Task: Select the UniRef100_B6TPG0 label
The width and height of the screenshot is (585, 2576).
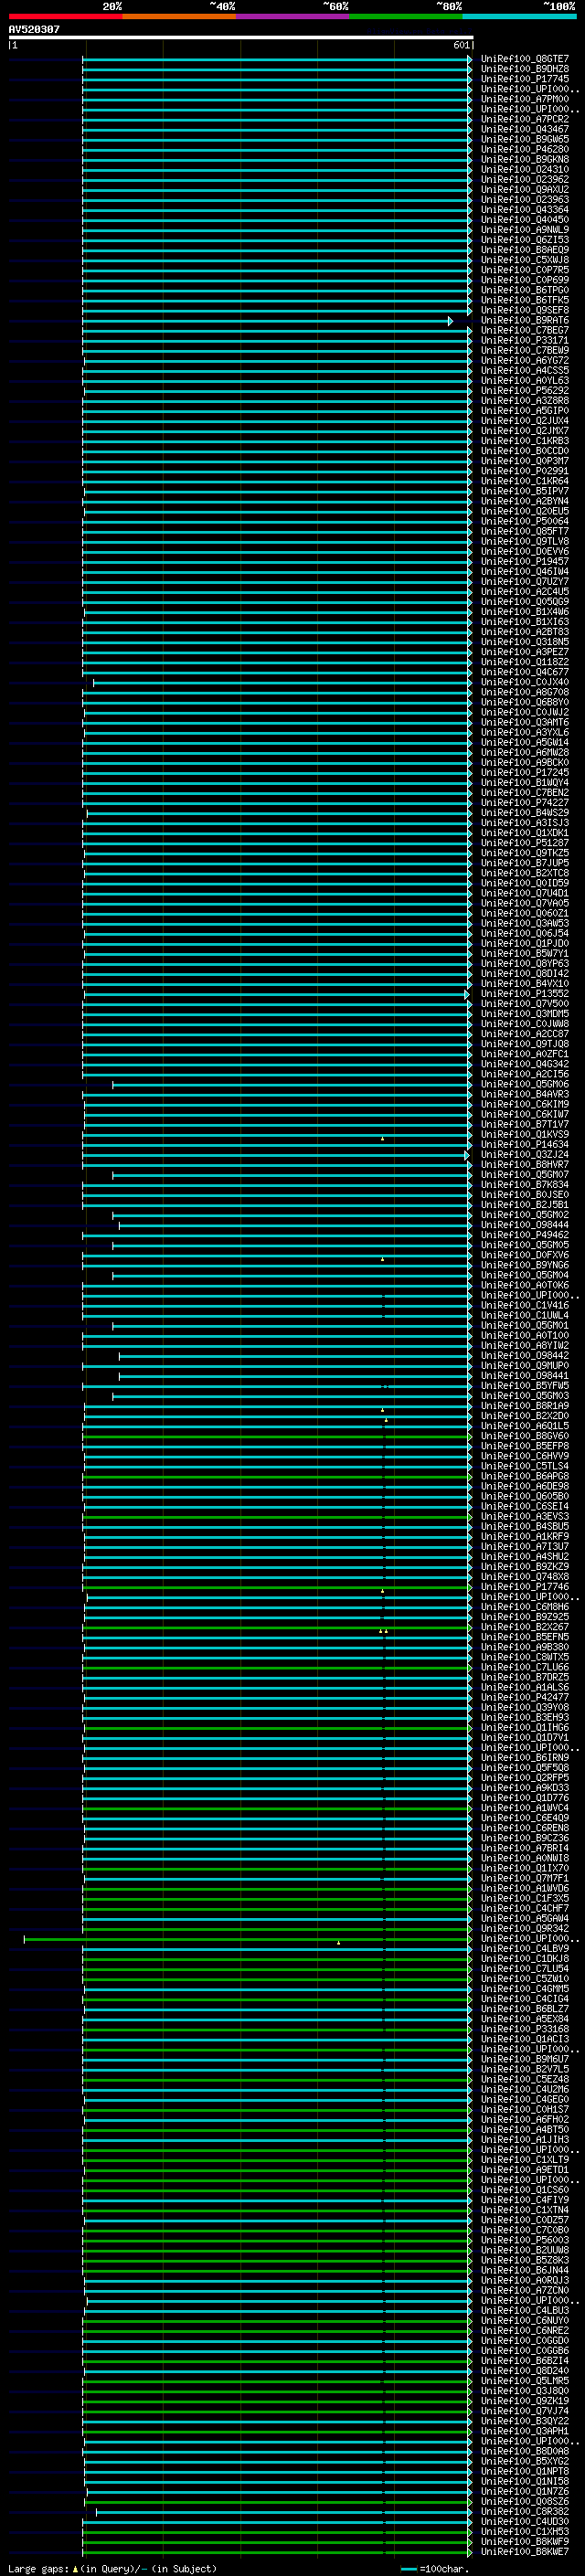Action: tap(525, 290)
